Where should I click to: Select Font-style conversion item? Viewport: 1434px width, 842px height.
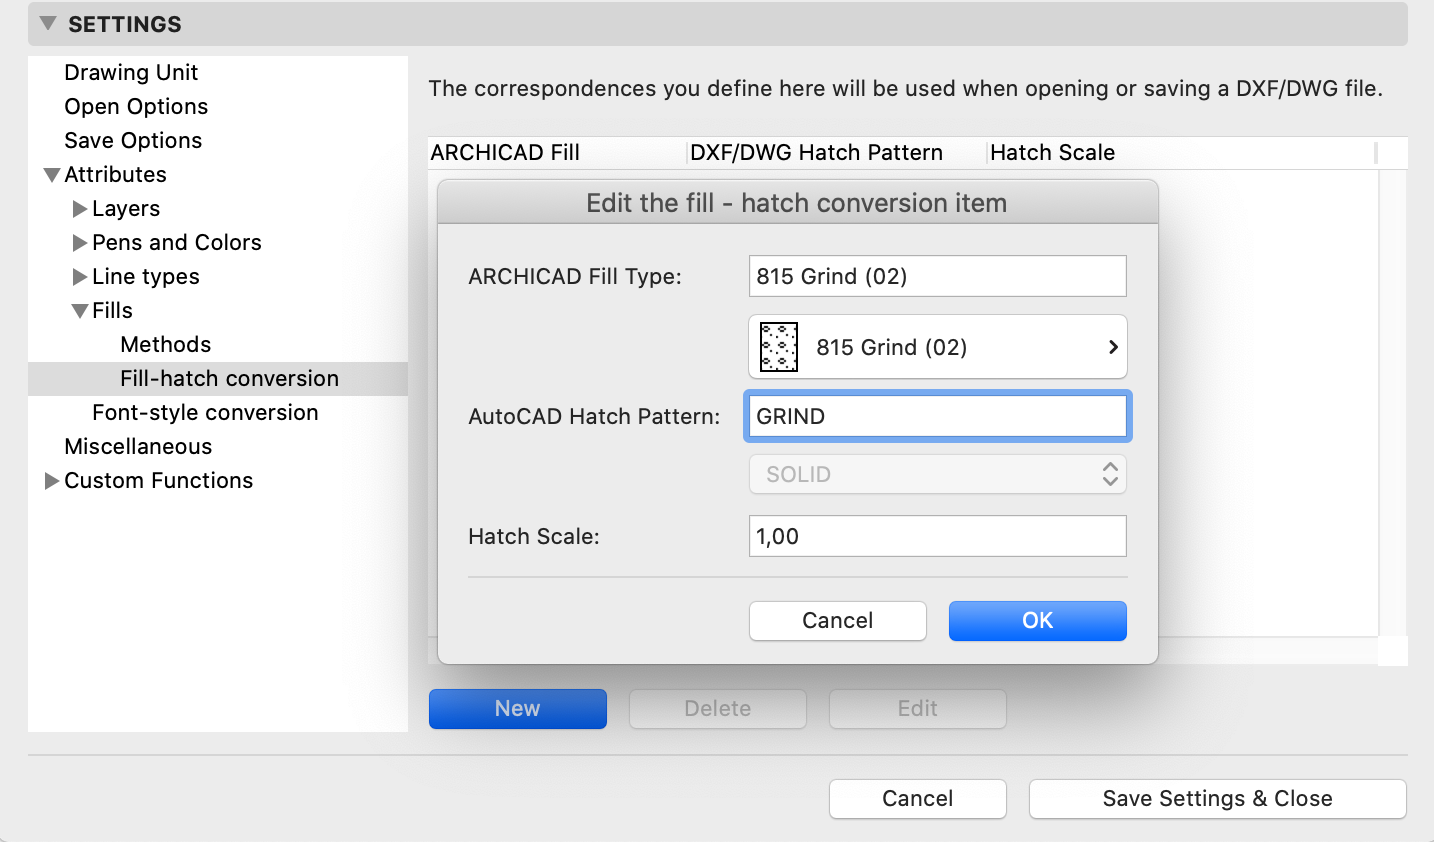[x=205, y=412]
